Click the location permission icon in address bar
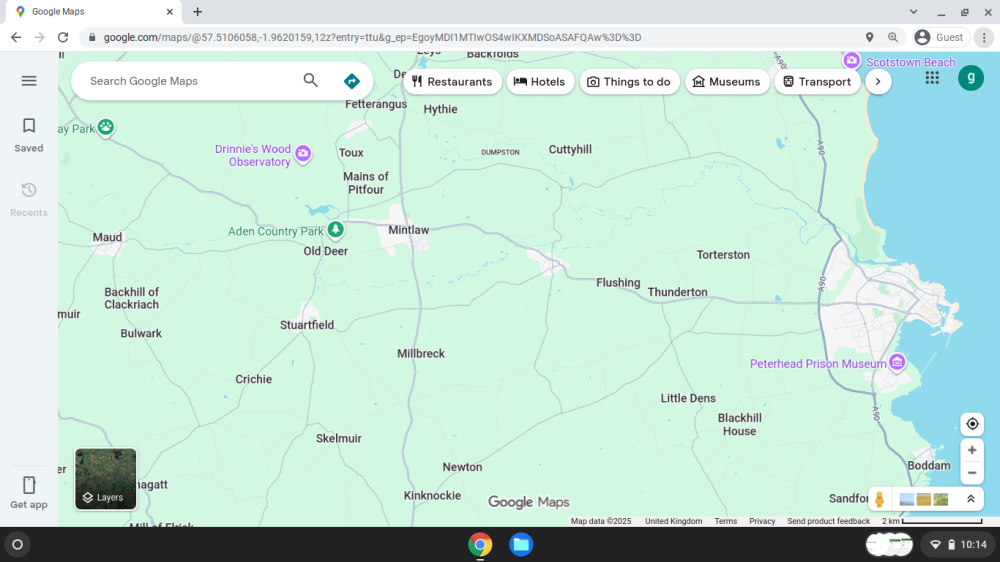The height and width of the screenshot is (562, 1000). pyautogui.click(x=869, y=38)
